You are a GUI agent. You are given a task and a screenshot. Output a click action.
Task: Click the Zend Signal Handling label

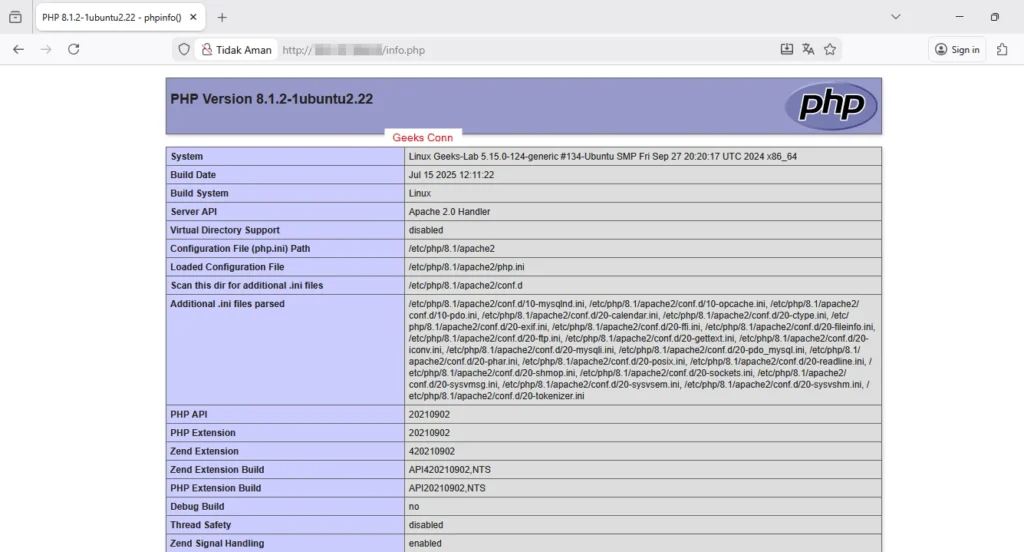pyautogui.click(x=217, y=544)
